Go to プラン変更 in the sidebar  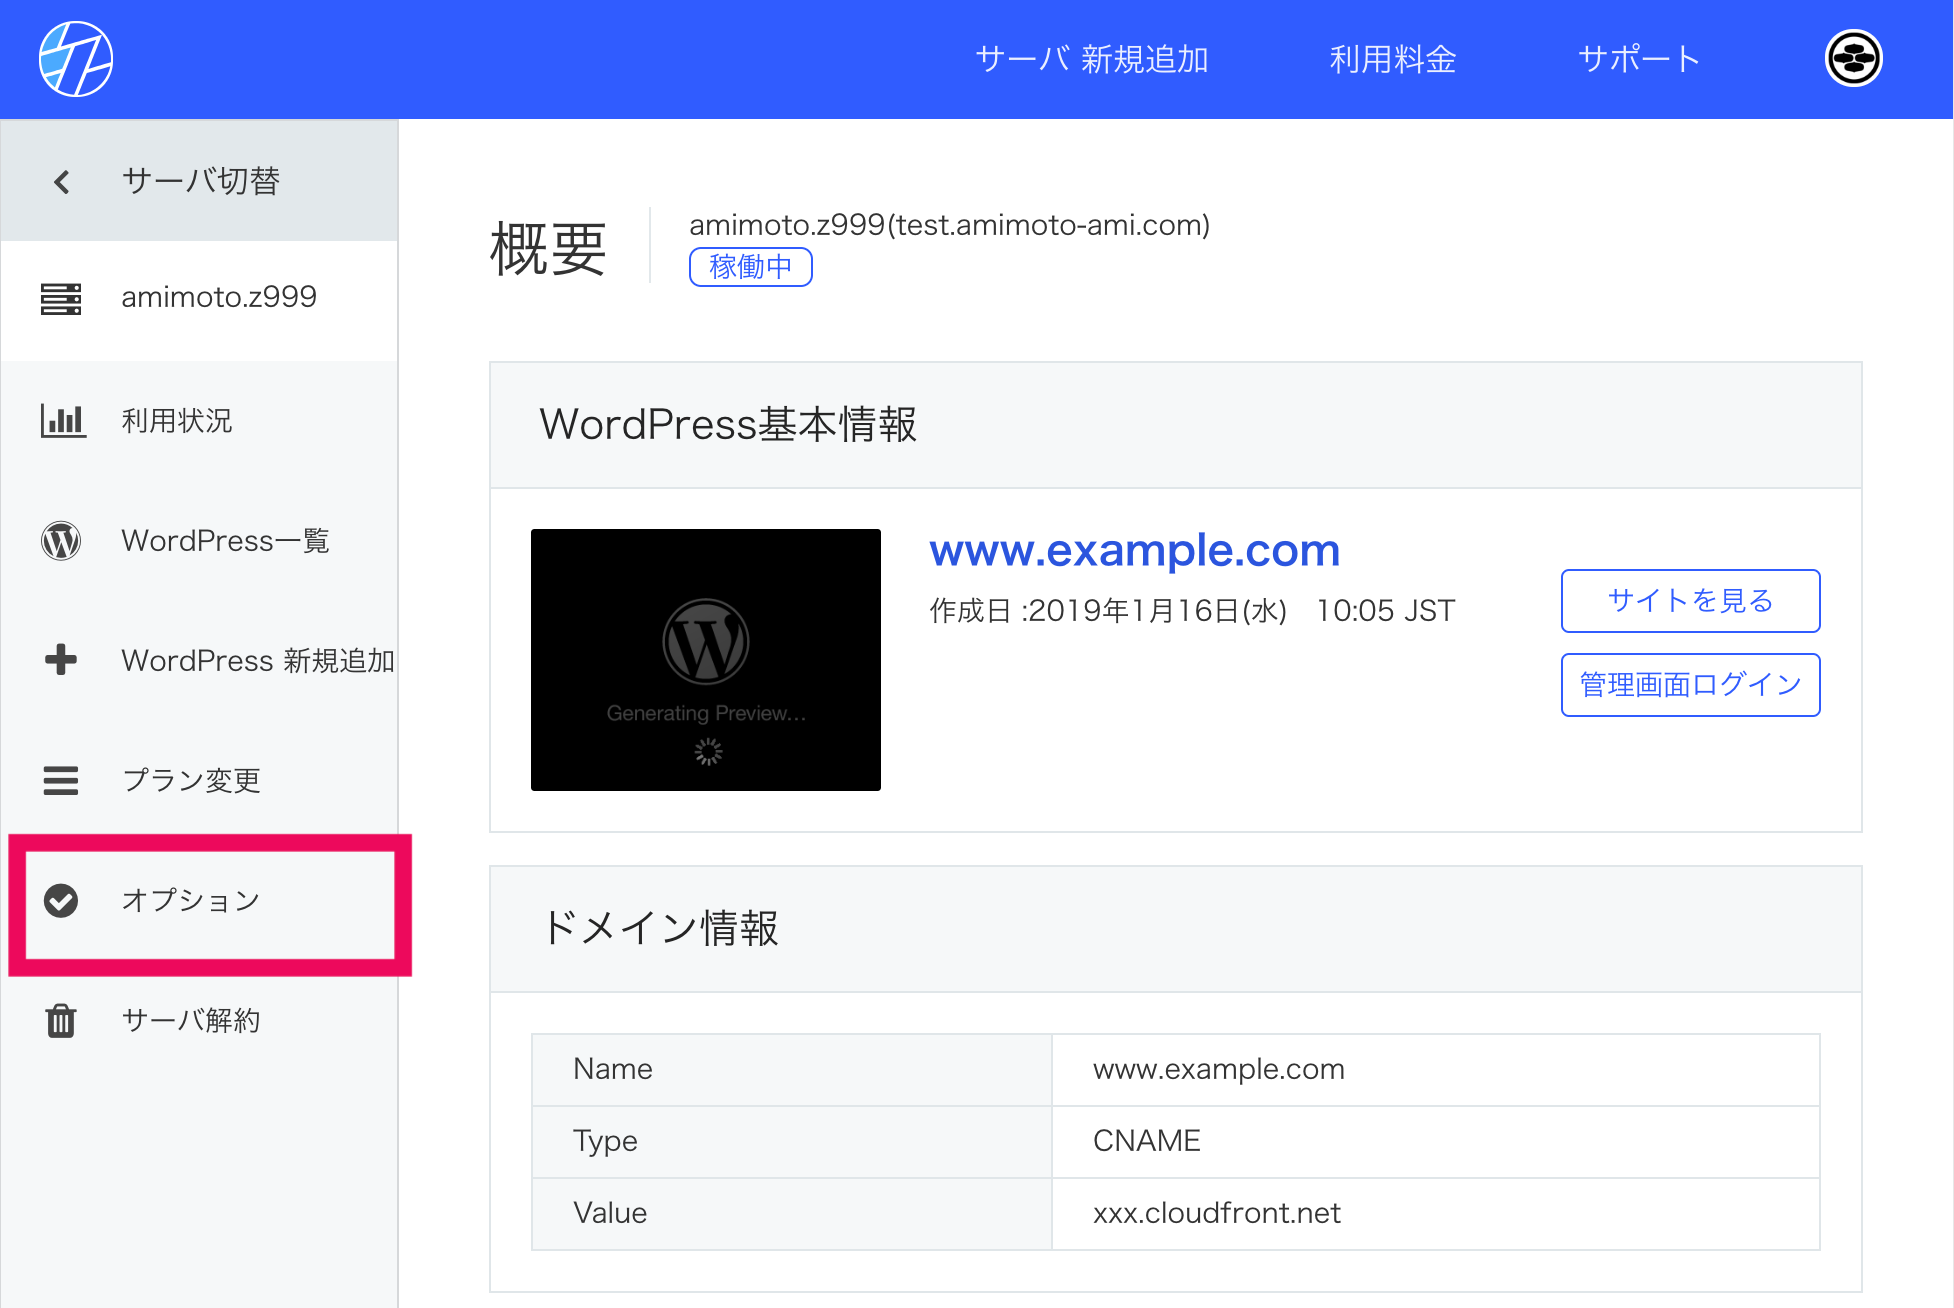pos(200,780)
